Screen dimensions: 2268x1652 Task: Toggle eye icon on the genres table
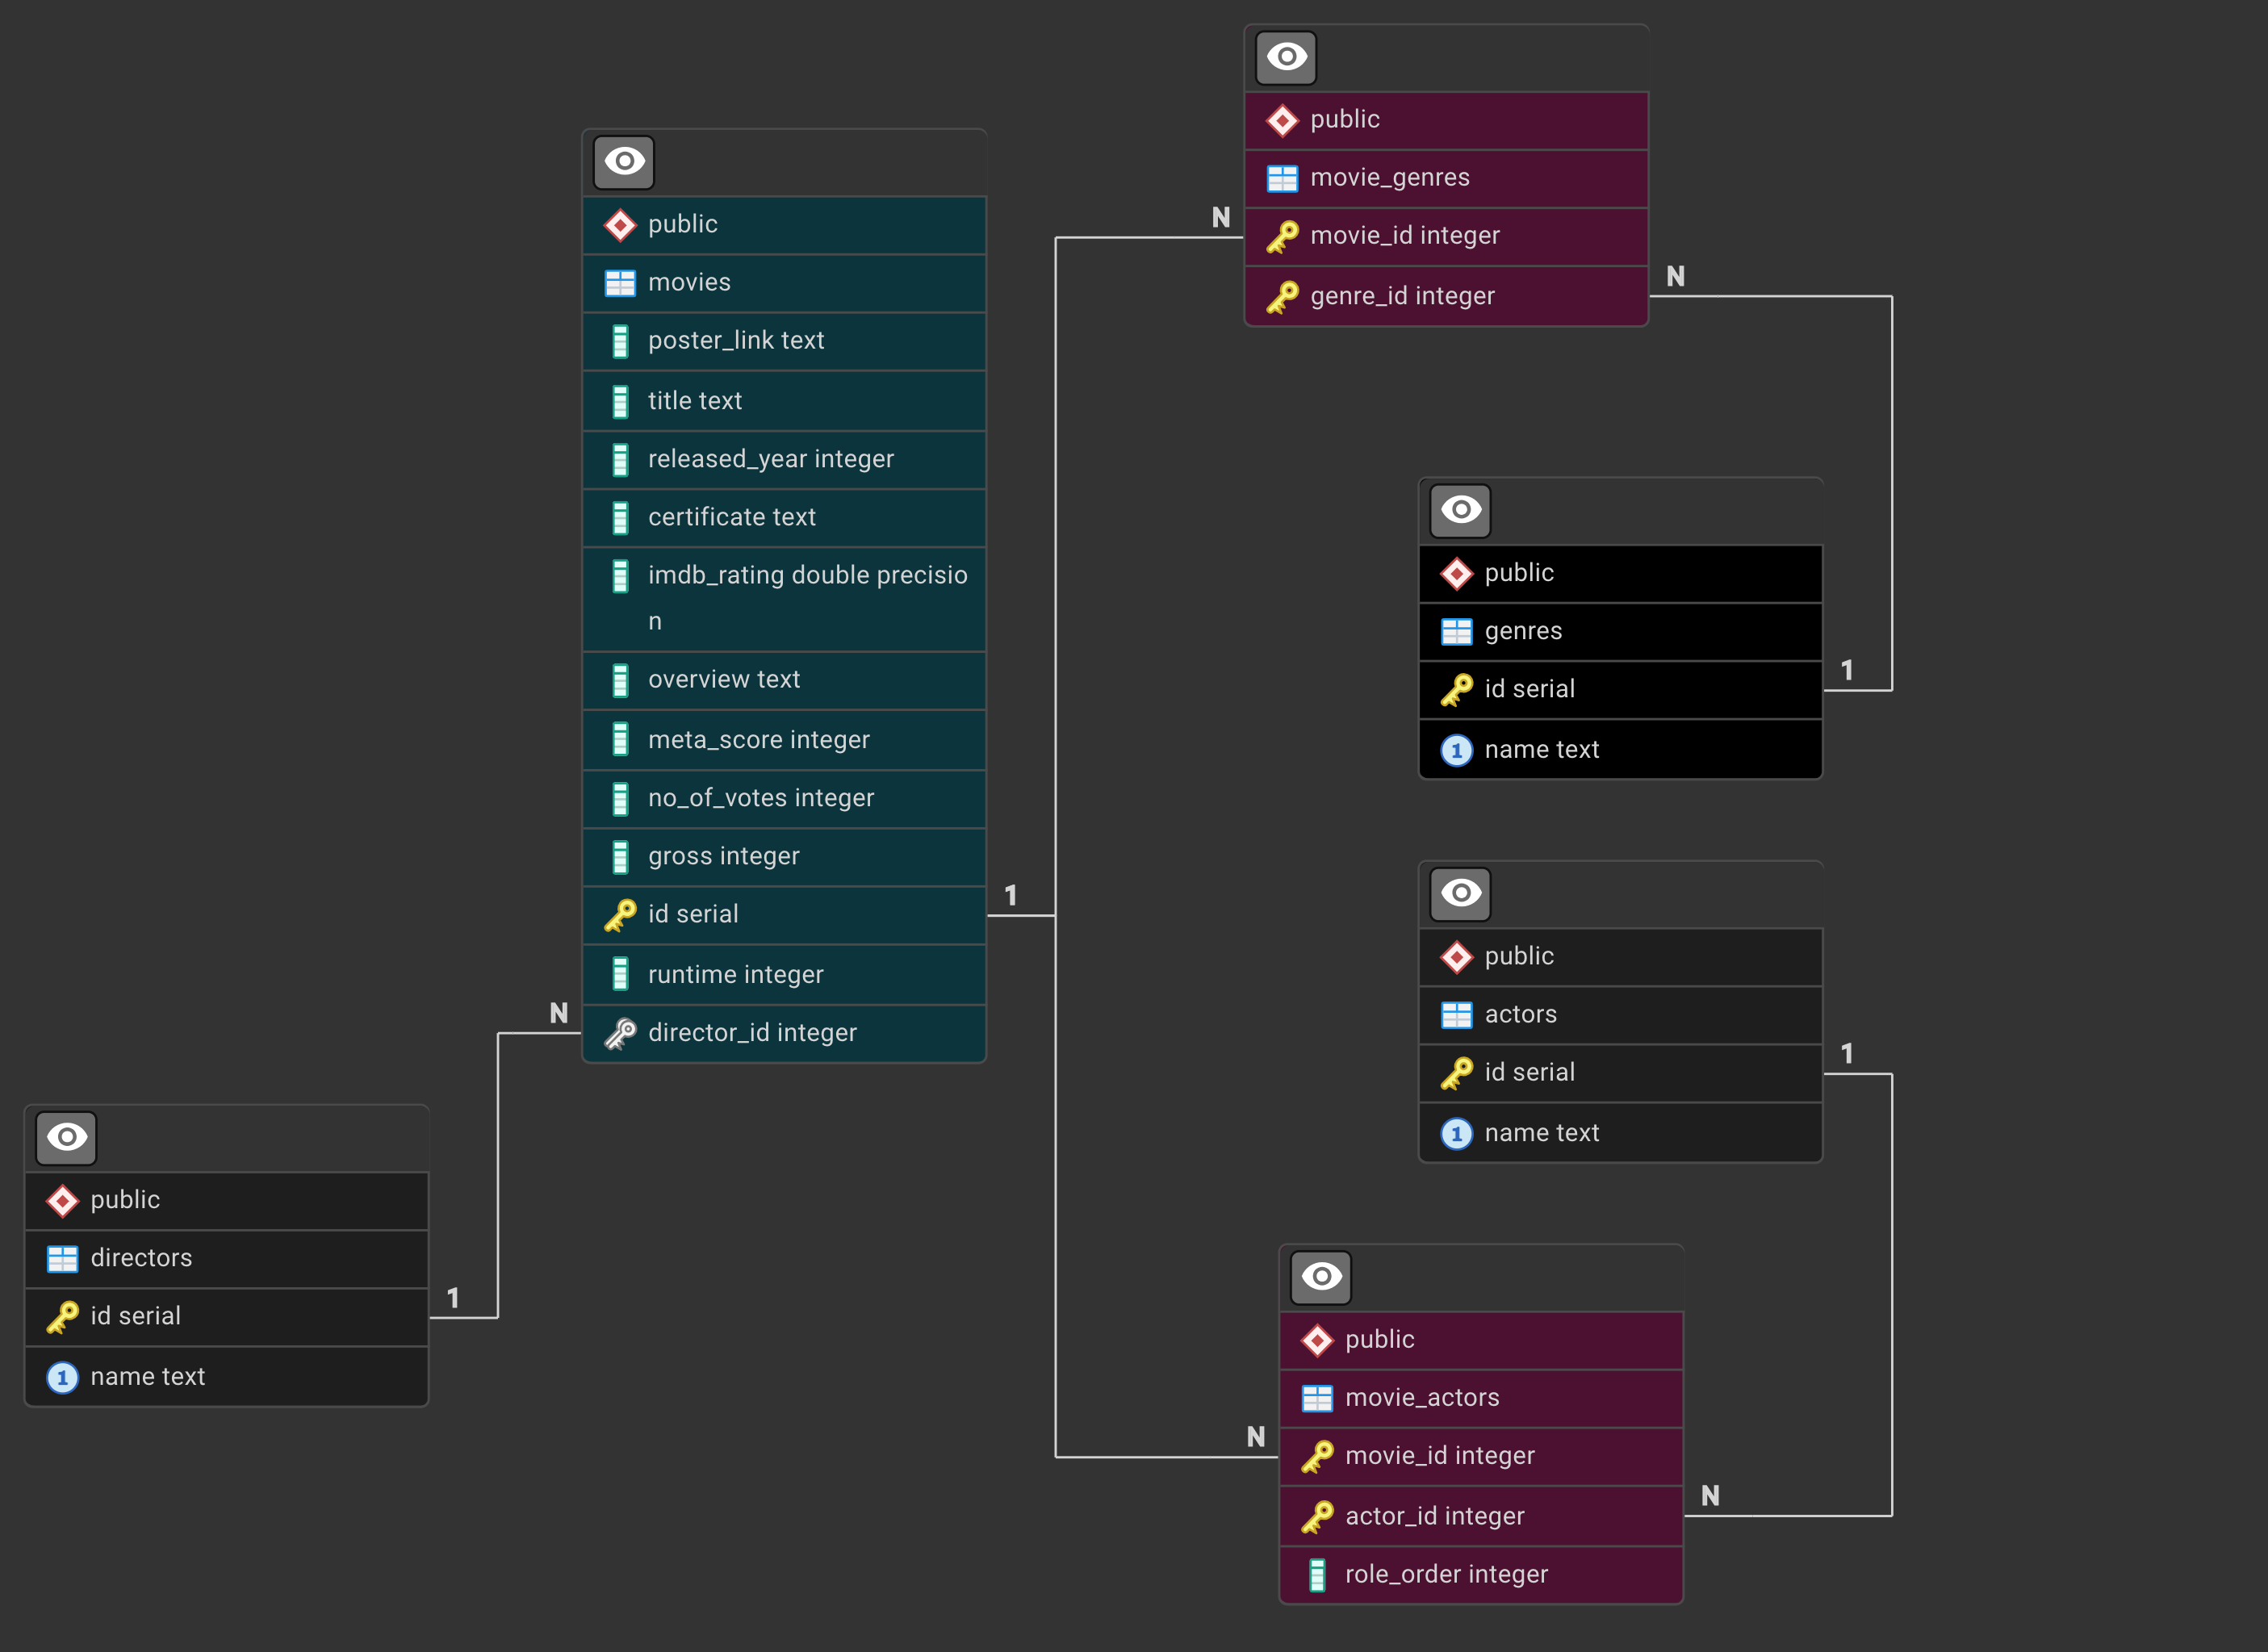click(1460, 510)
